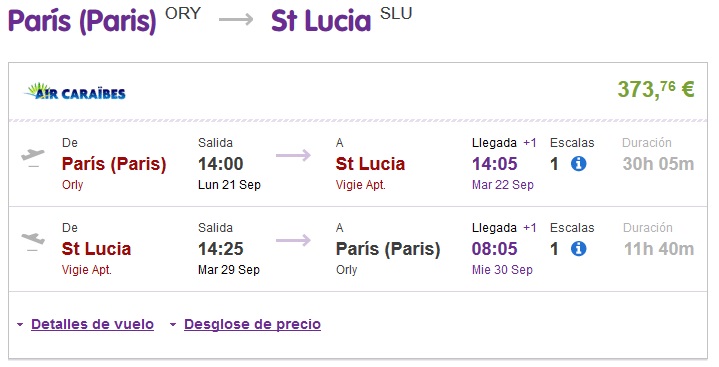Image resolution: width=719 pixels, height=367 pixels.
Task: Click the triangle before Detalles de vuelo
Action: coord(20,325)
